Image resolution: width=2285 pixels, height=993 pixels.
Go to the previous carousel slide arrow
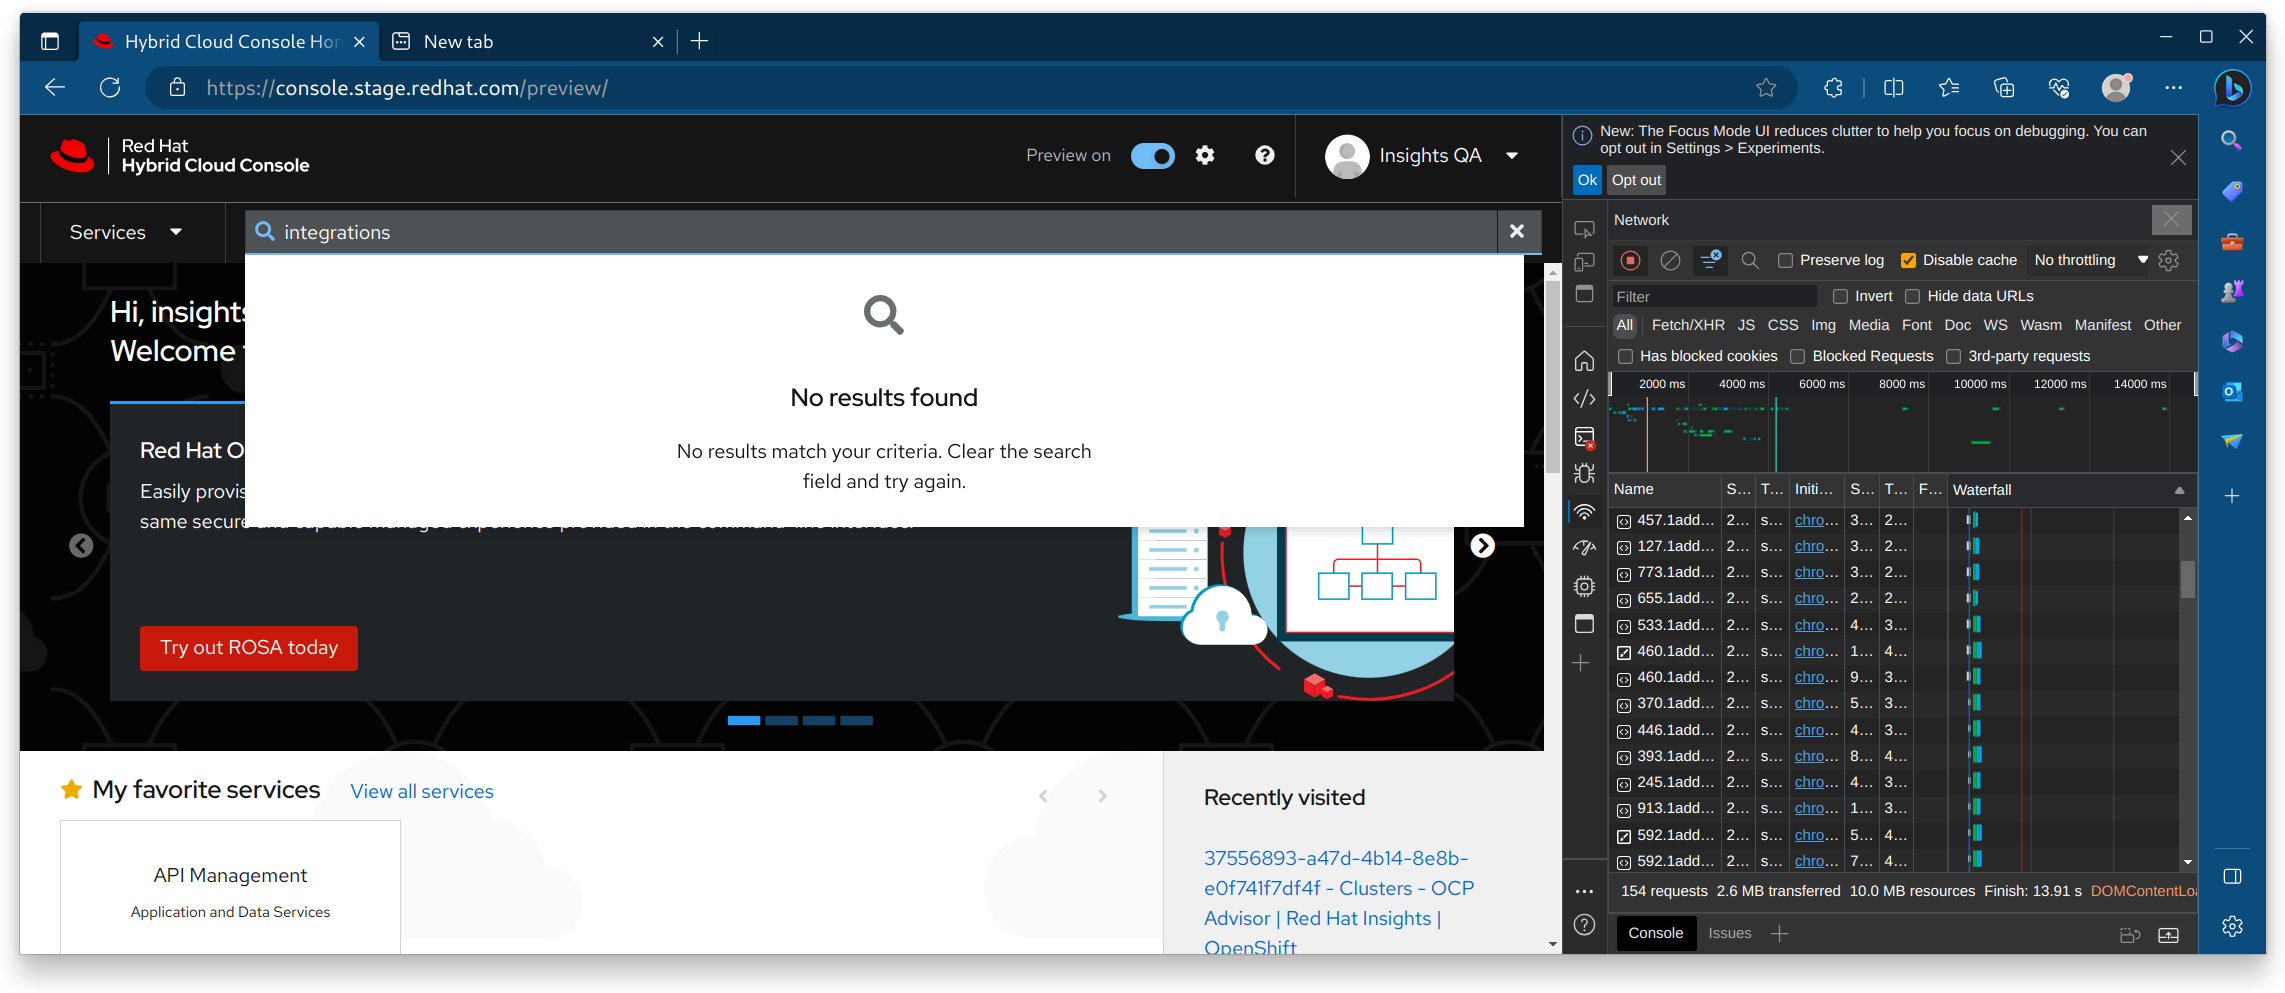tap(81, 545)
